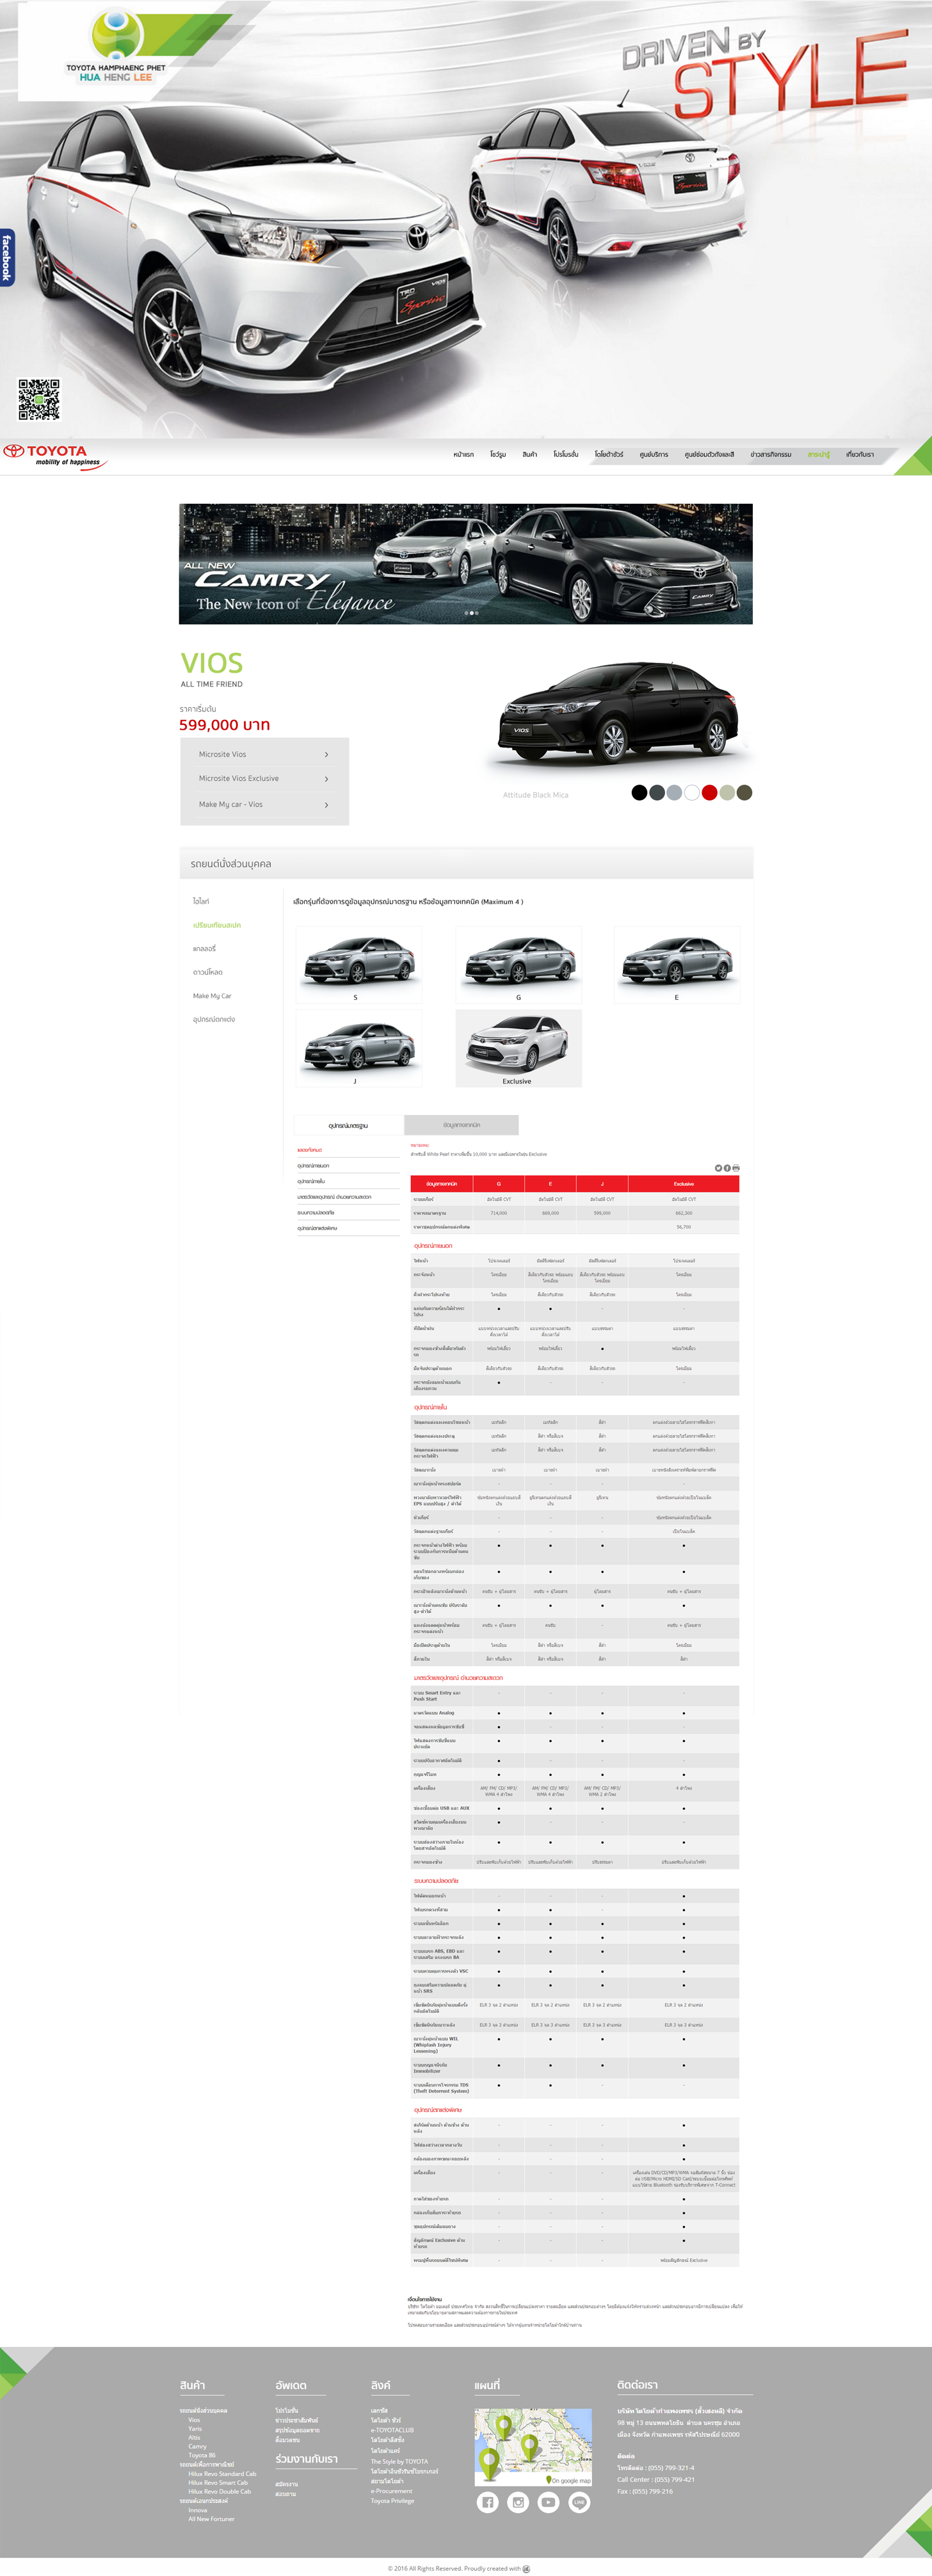Click the Exclusive column header in spec table

click(x=684, y=1184)
